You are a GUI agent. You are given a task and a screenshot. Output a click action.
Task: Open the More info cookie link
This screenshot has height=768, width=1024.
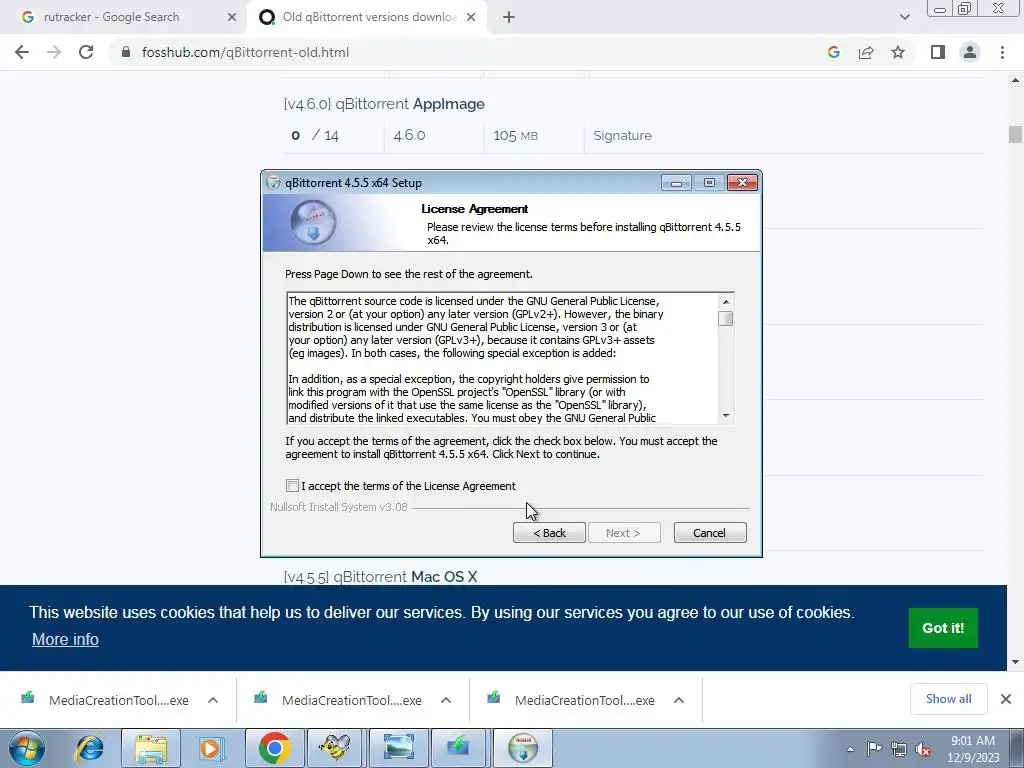click(65, 639)
